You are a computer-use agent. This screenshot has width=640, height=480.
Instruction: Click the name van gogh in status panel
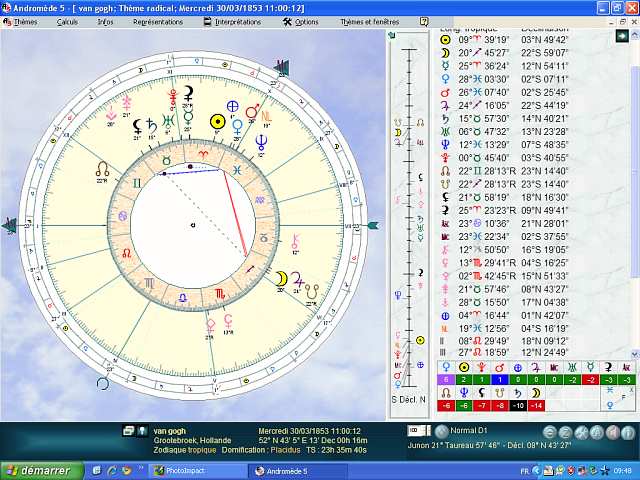[169, 431]
